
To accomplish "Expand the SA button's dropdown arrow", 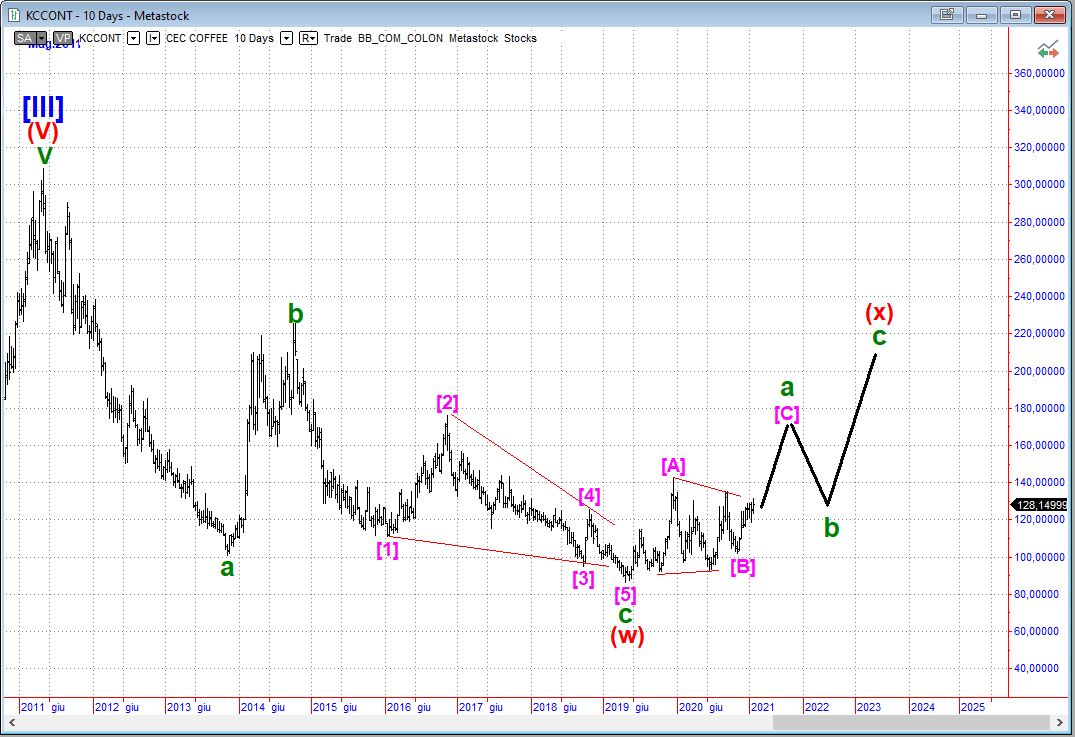I will [x=42, y=38].
